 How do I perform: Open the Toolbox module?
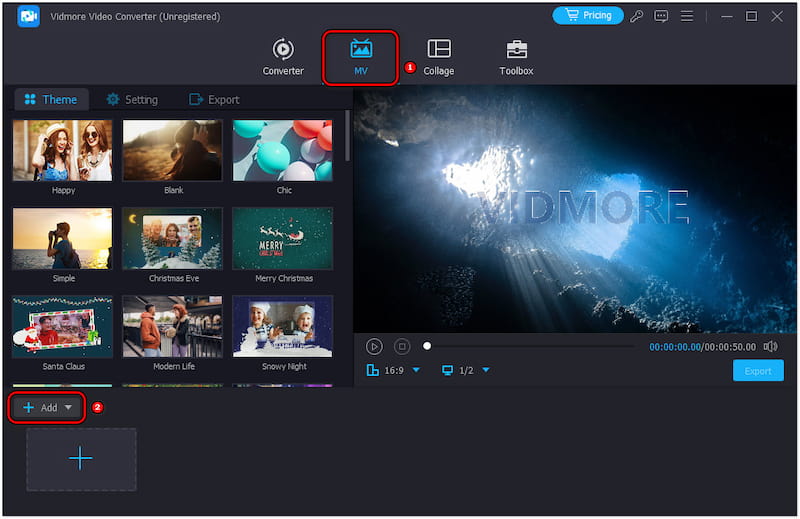tap(516, 56)
